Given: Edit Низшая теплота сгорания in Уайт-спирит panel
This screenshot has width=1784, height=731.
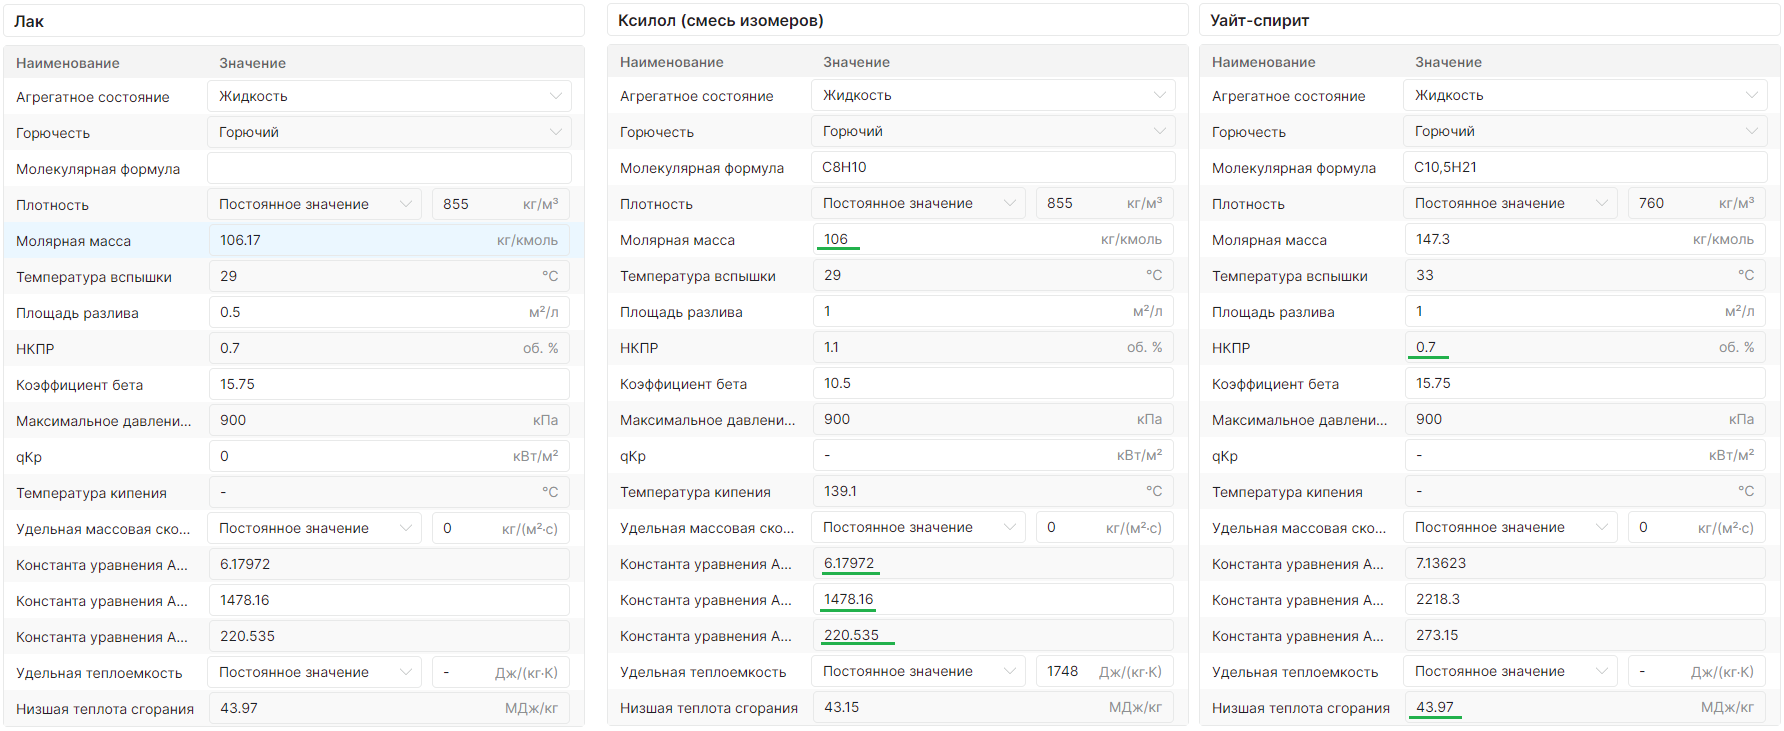Looking at the screenshot, I should [x=1585, y=707].
